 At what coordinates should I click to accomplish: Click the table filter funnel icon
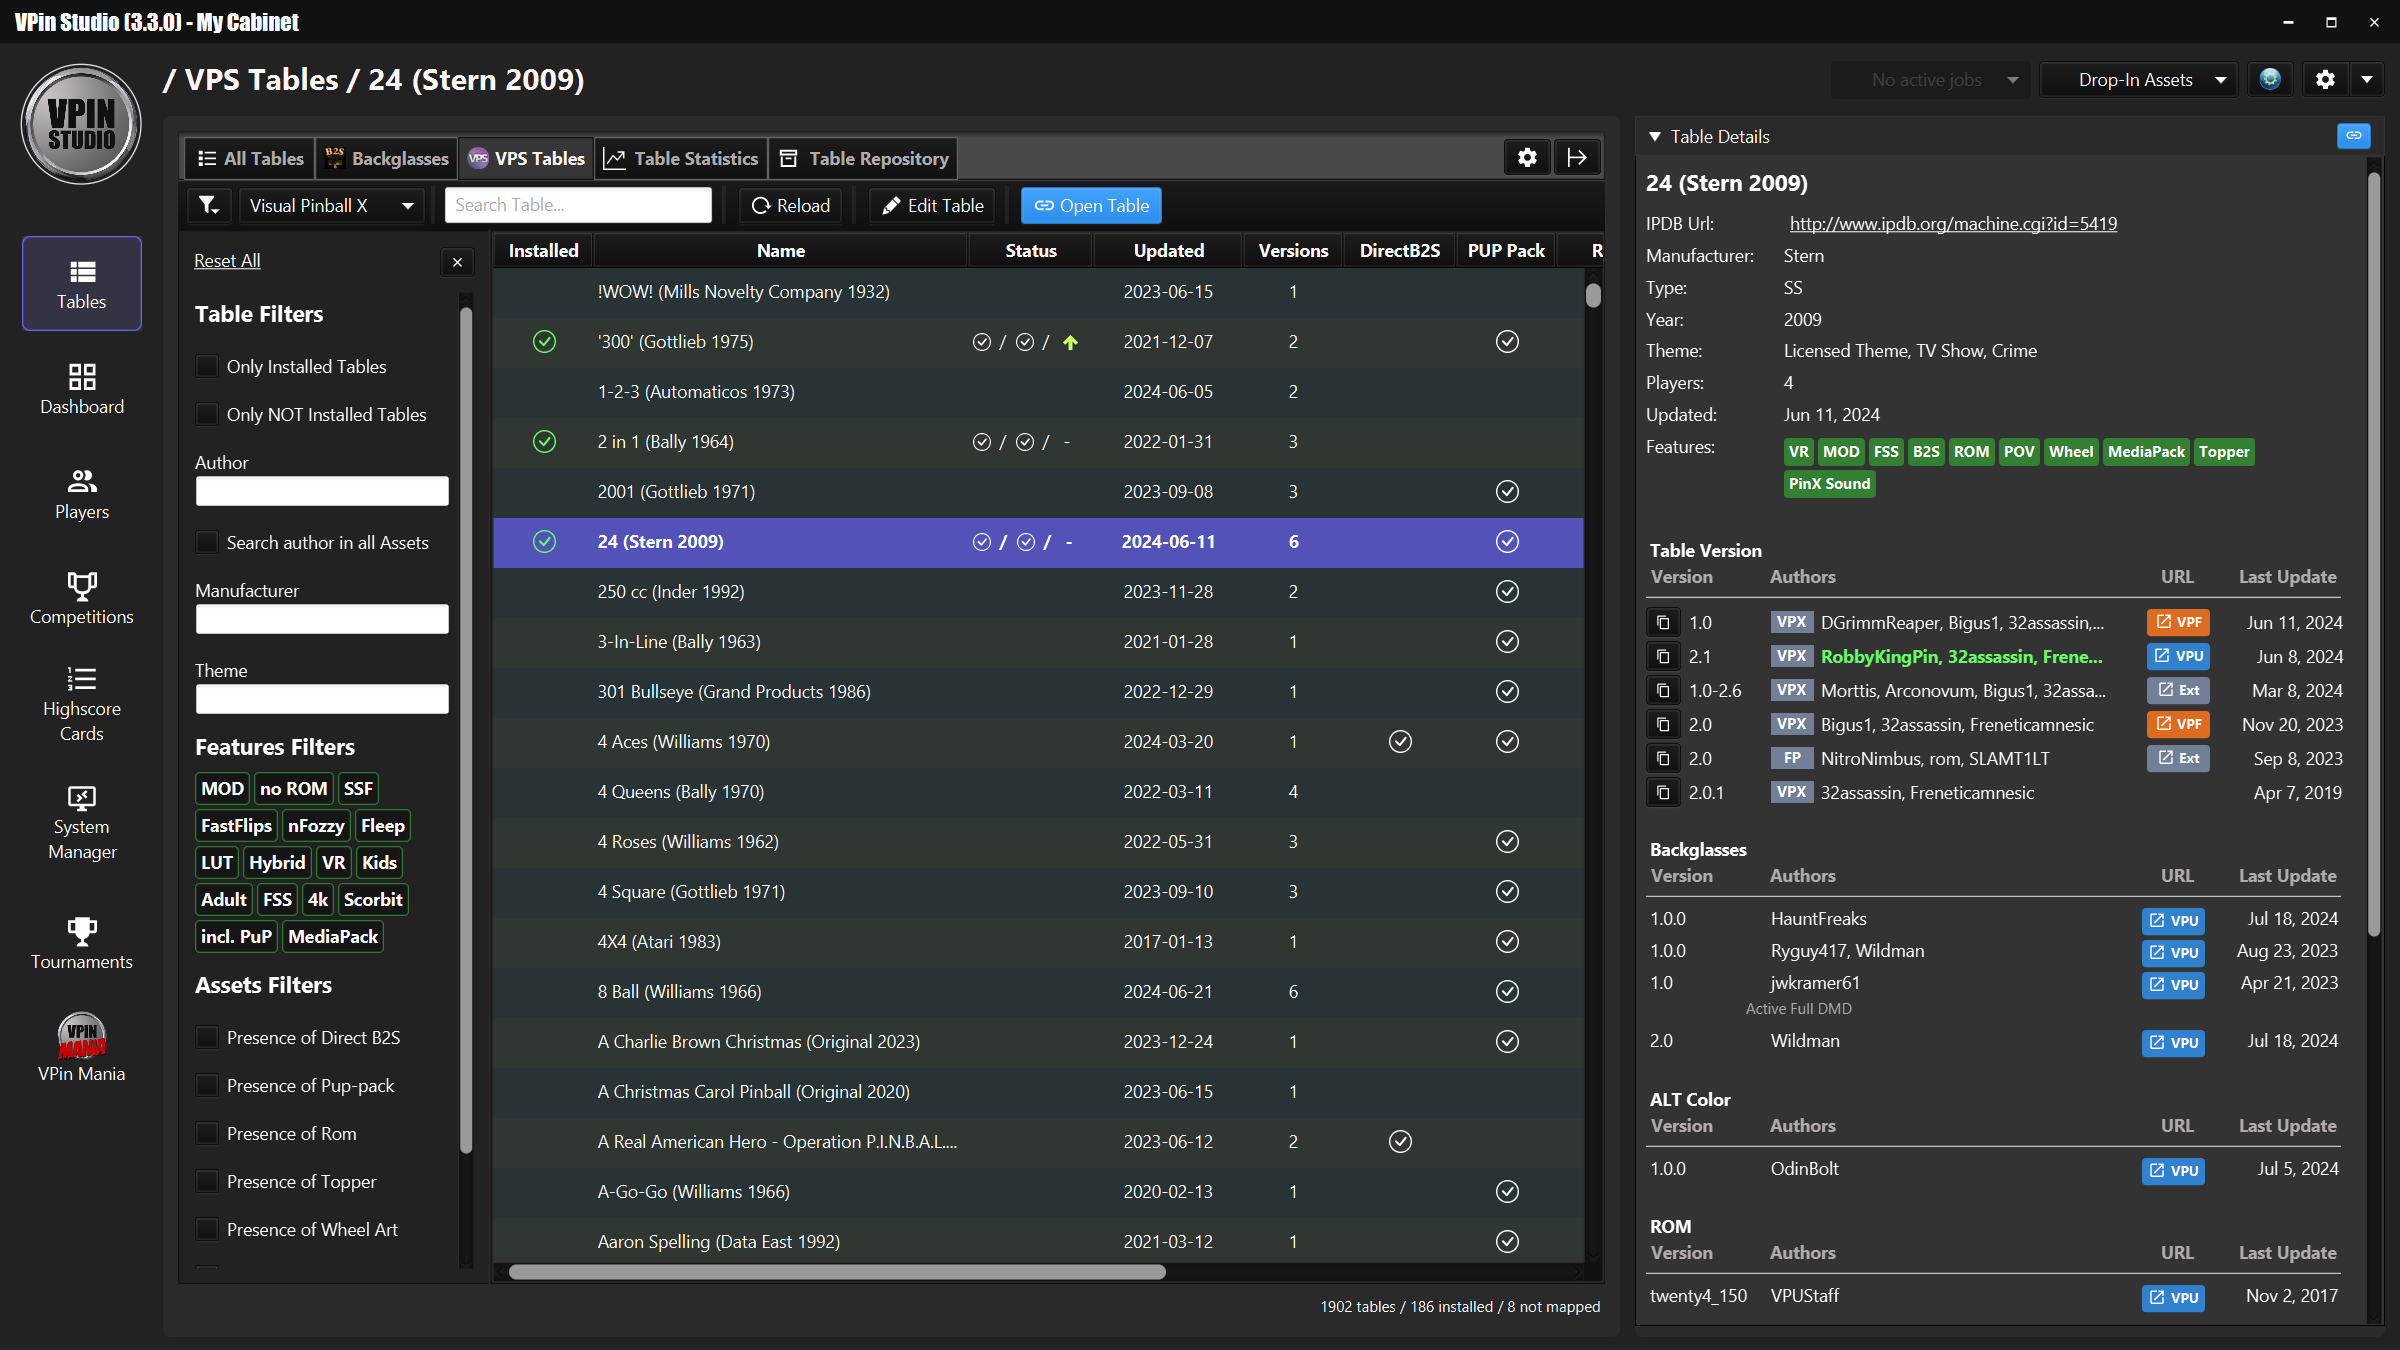(209, 205)
